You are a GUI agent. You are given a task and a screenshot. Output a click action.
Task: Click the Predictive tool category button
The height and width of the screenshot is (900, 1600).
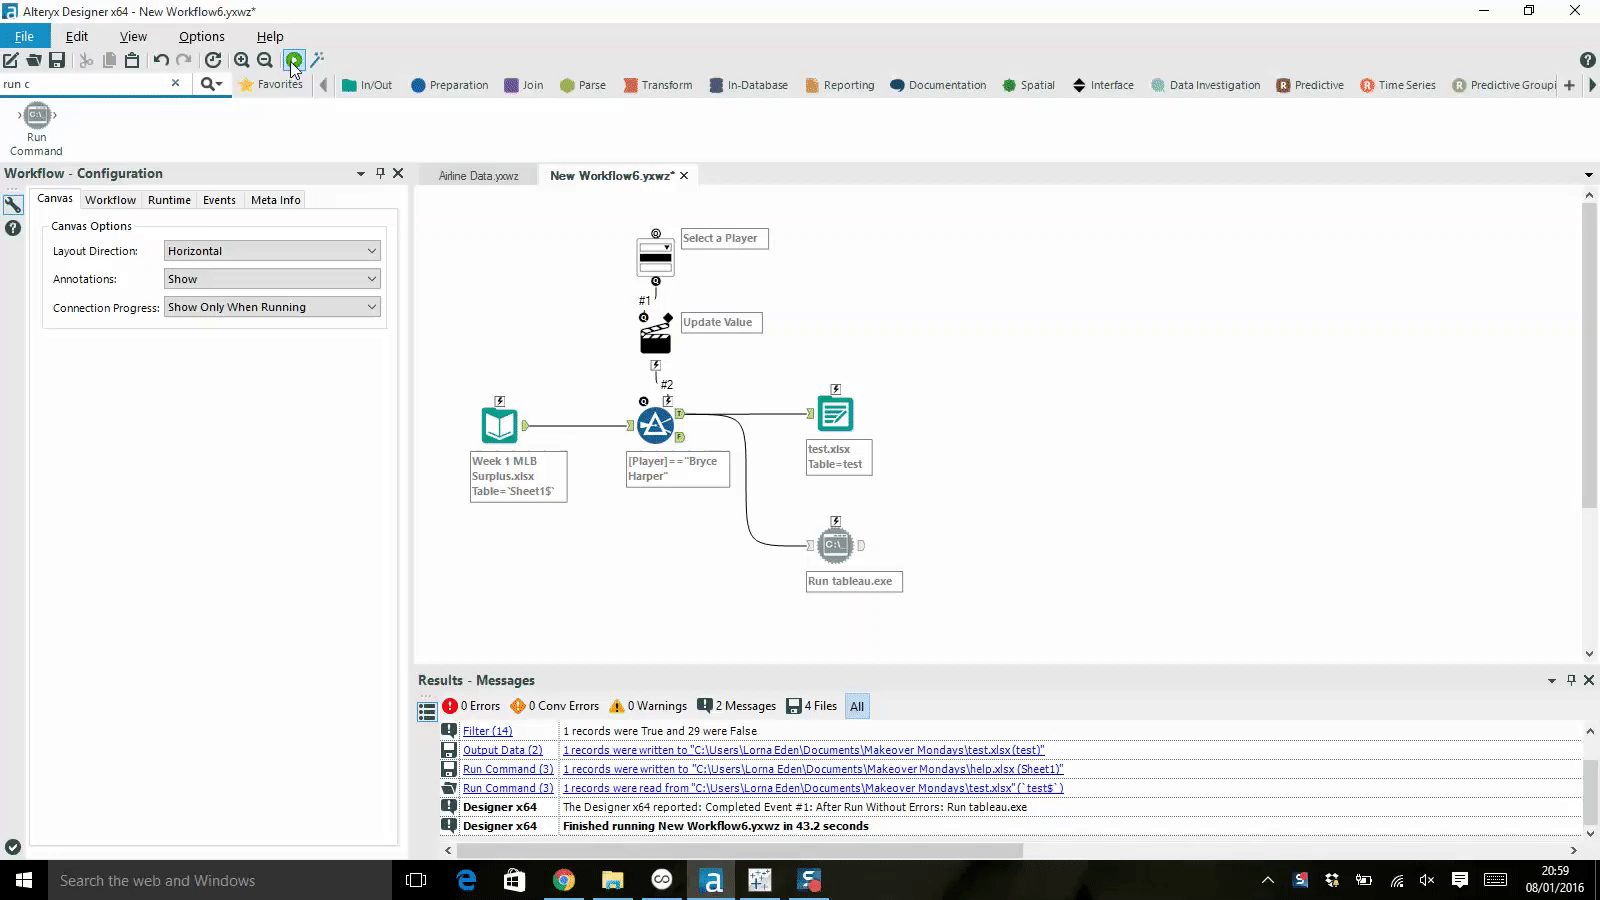pyautogui.click(x=1310, y=85)
